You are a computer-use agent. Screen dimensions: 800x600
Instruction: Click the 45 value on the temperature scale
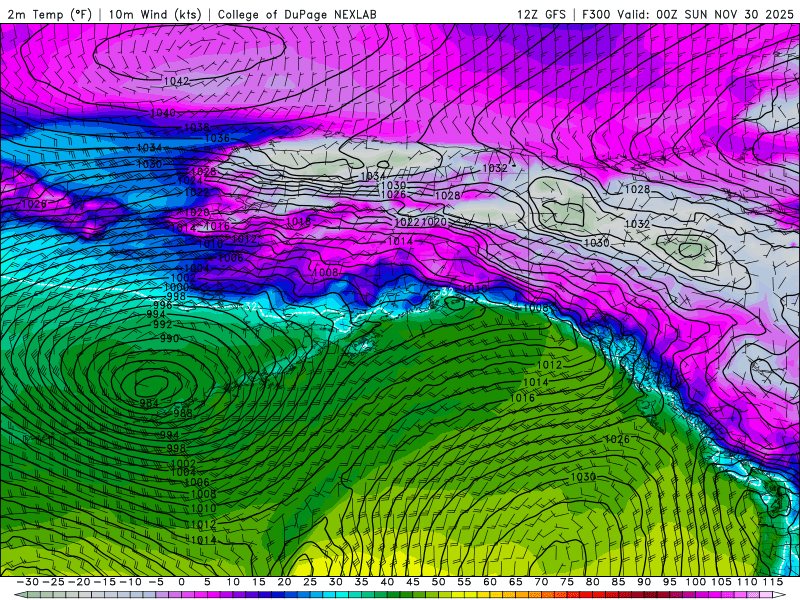(412, 582)
